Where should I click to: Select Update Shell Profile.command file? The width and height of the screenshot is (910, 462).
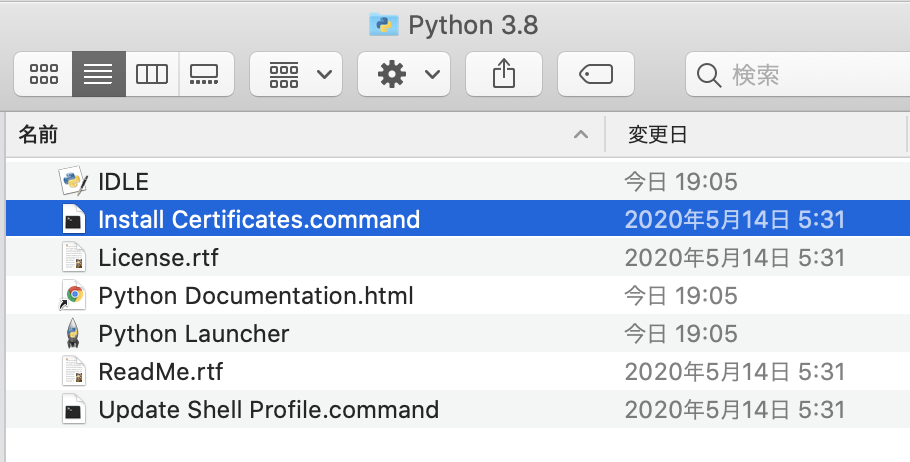(x=458, y=409)
